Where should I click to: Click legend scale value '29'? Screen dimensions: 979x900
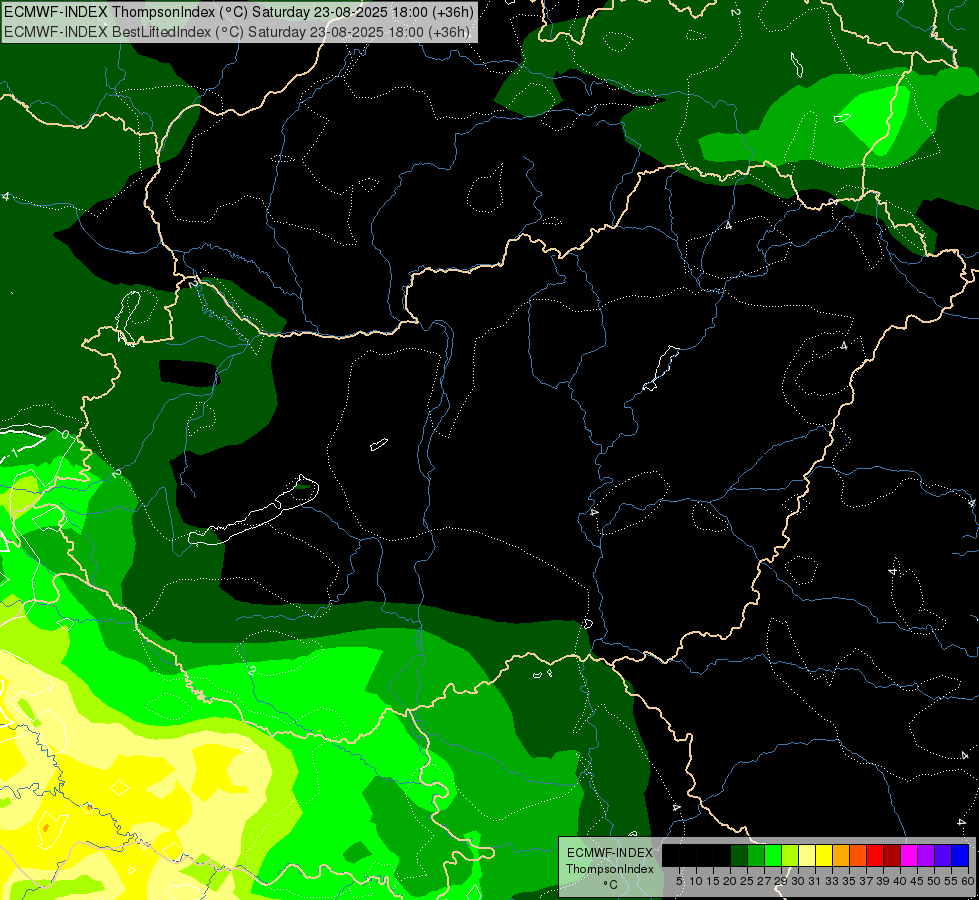[781, 881]
